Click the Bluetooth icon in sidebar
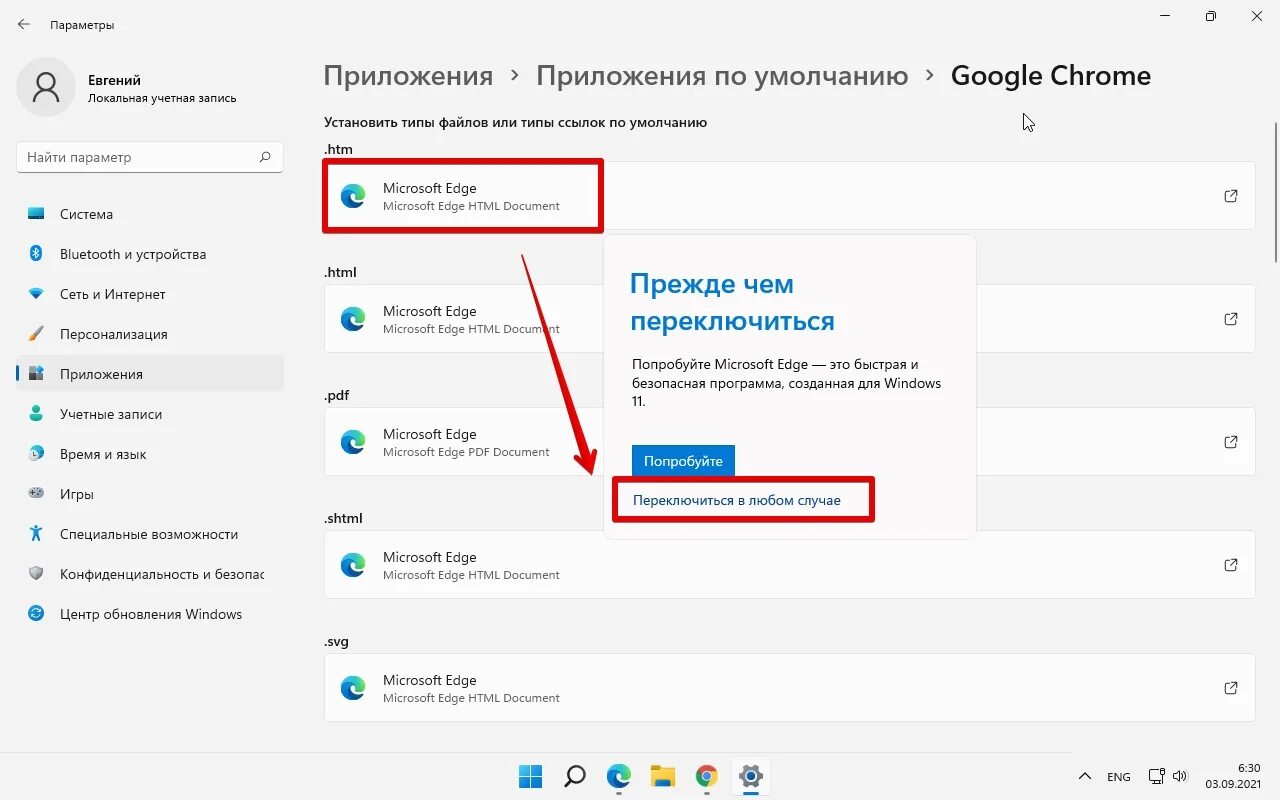This screenshot has height=800, width=1280. click(36, 254)
